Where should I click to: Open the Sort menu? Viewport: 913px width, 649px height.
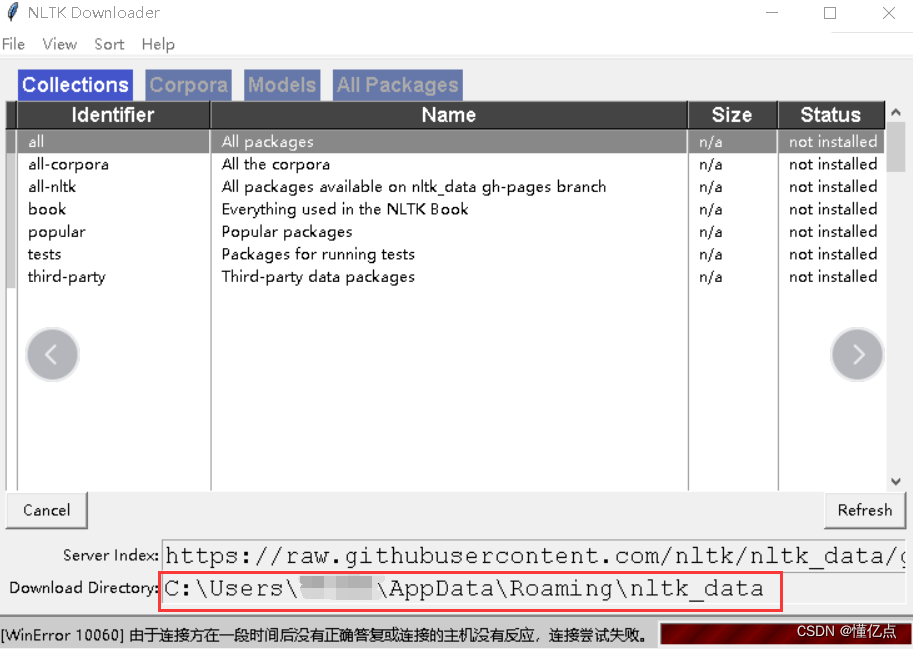[109, 44]
